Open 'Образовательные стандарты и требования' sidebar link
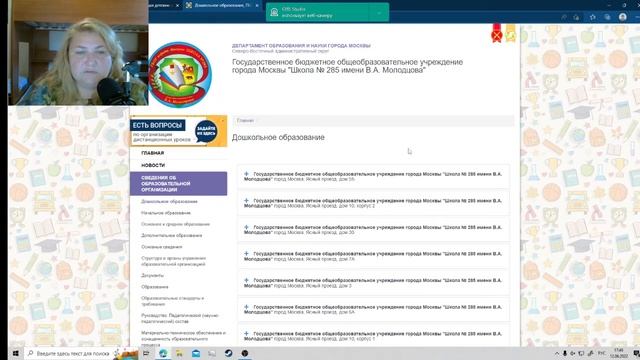The image size is (640, 360). (172, 301)
